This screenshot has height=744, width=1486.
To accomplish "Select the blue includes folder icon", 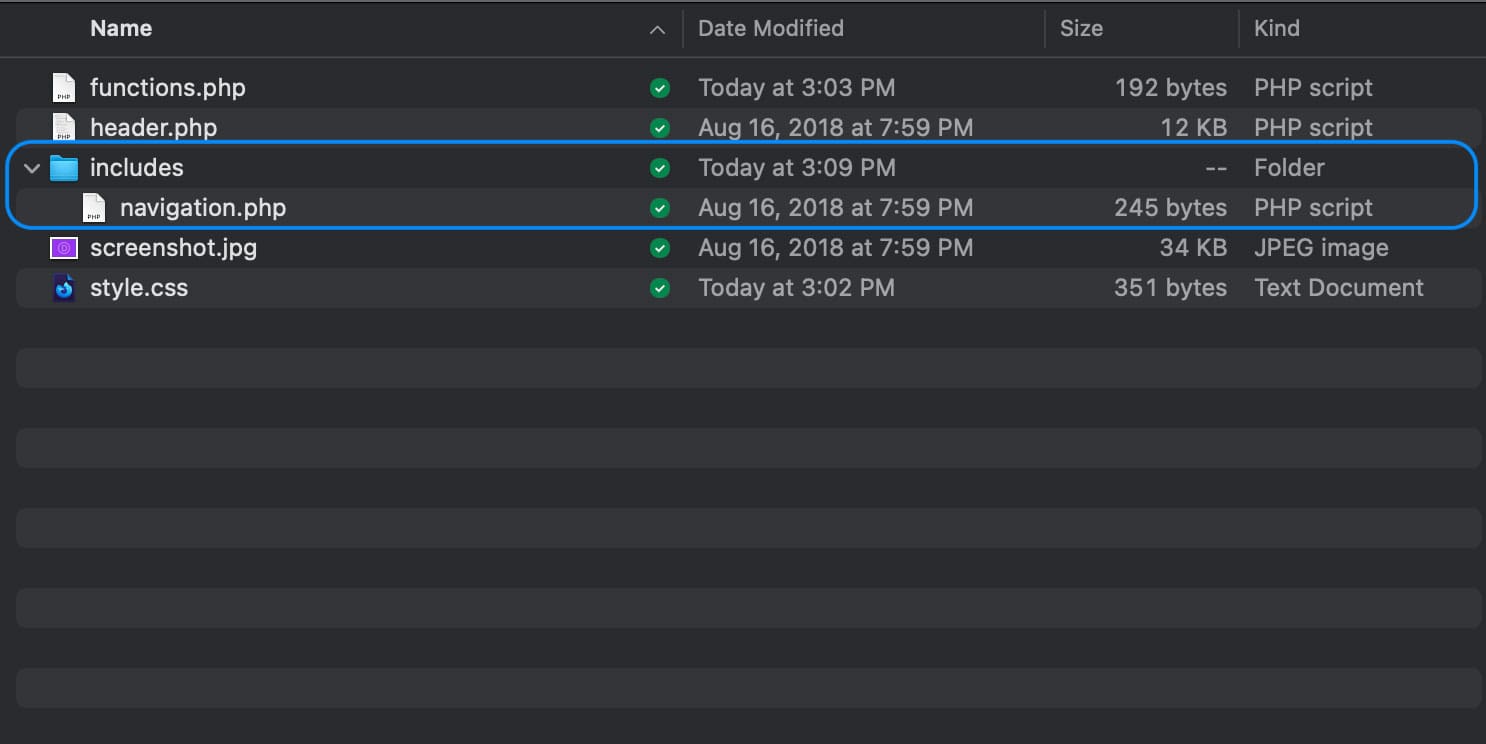I will (x=64, y=168).
